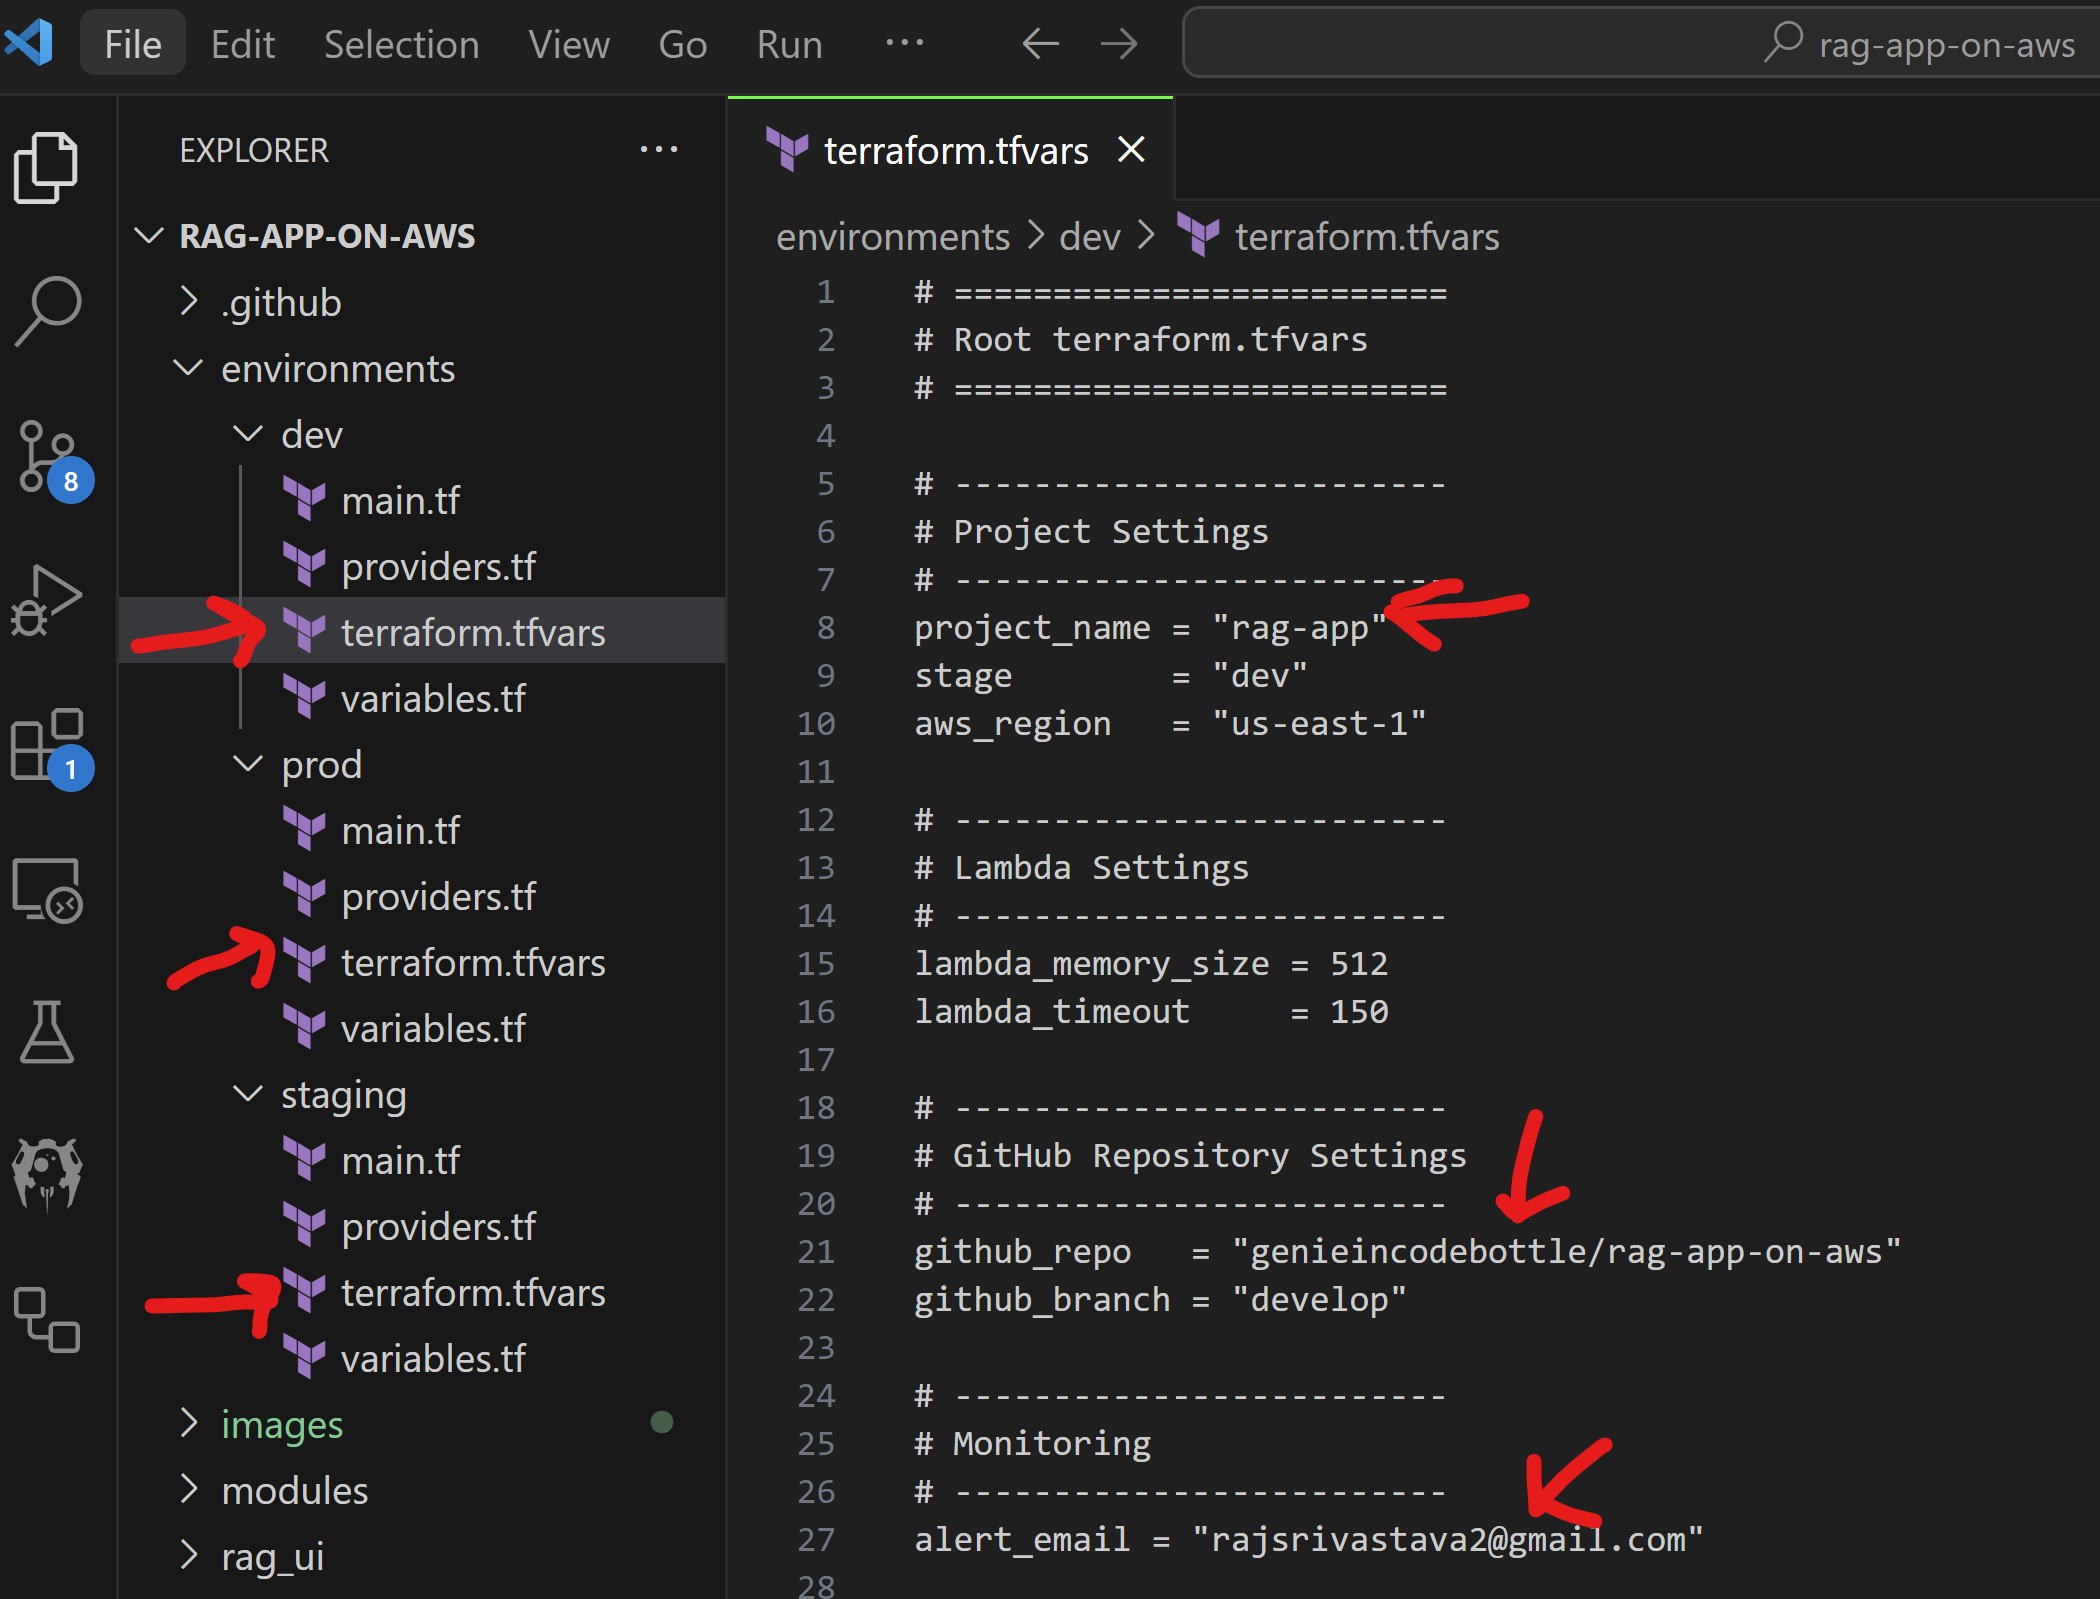Collapse the environments folder
The width and height of the screenshot is (2100, 1599).
click(337, 369)
